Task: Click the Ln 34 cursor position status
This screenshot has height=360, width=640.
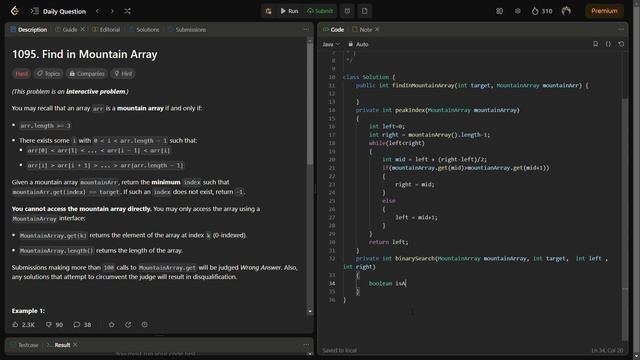Action: coord(607,350)
